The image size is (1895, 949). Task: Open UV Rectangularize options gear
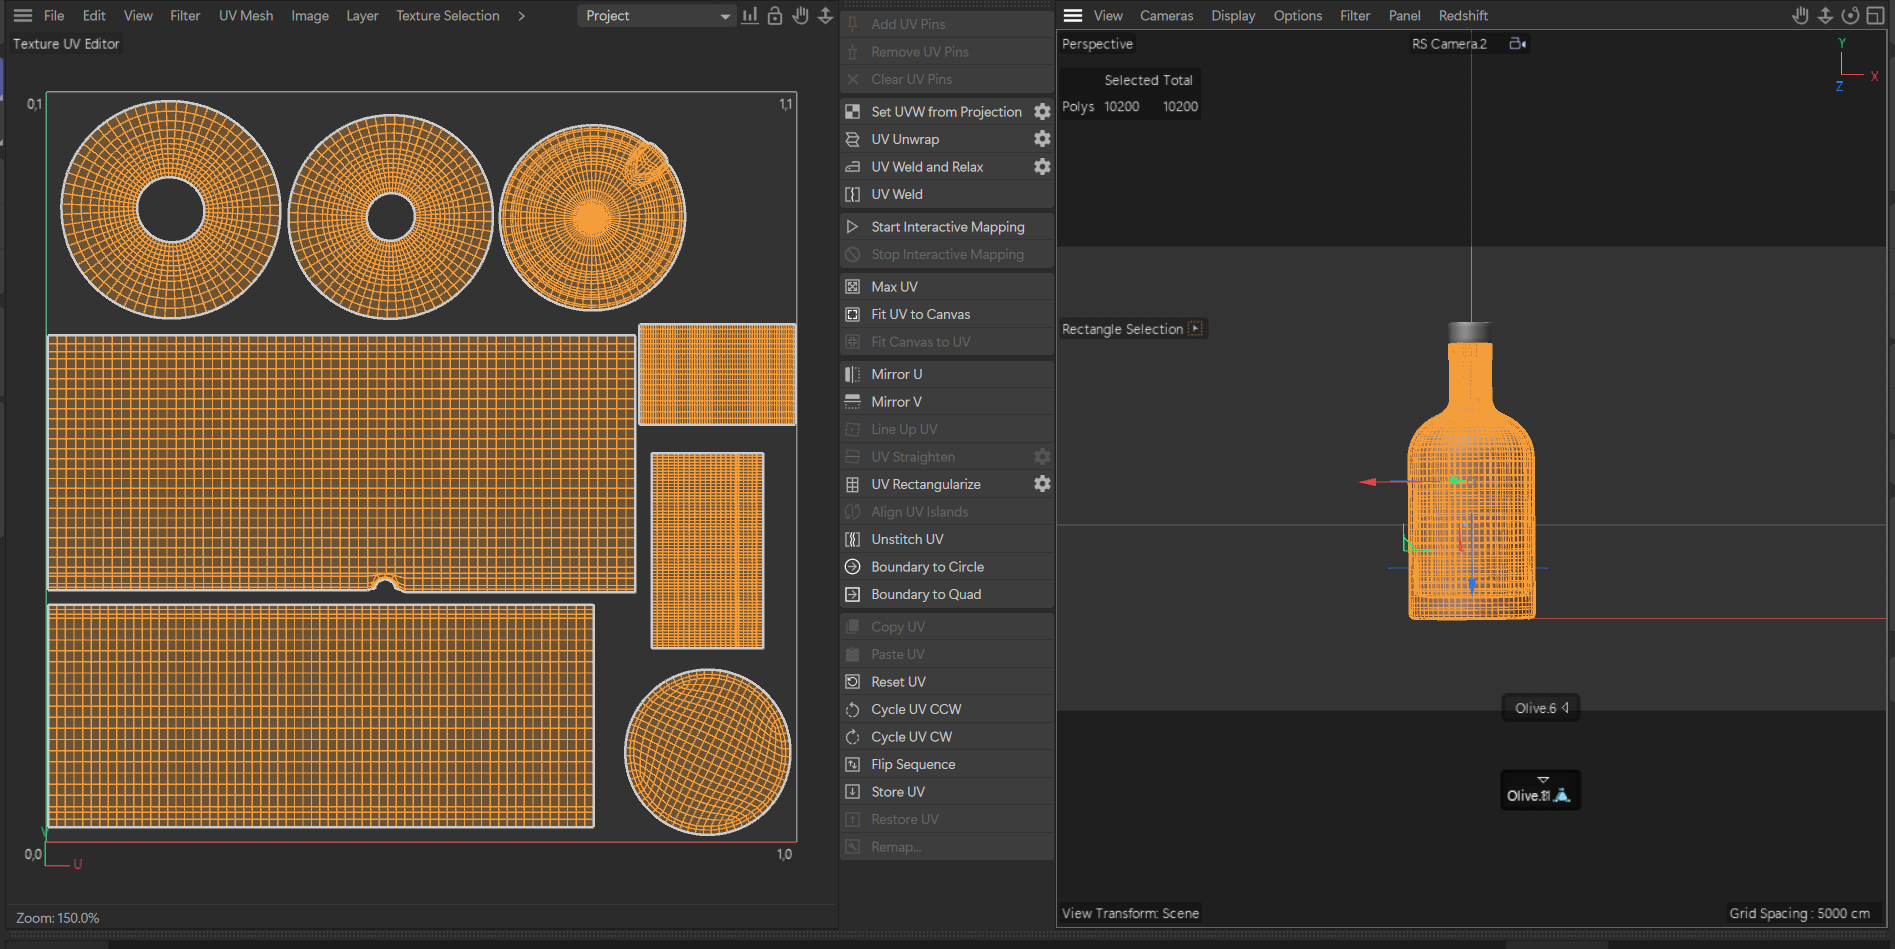tap(1042, 484)
